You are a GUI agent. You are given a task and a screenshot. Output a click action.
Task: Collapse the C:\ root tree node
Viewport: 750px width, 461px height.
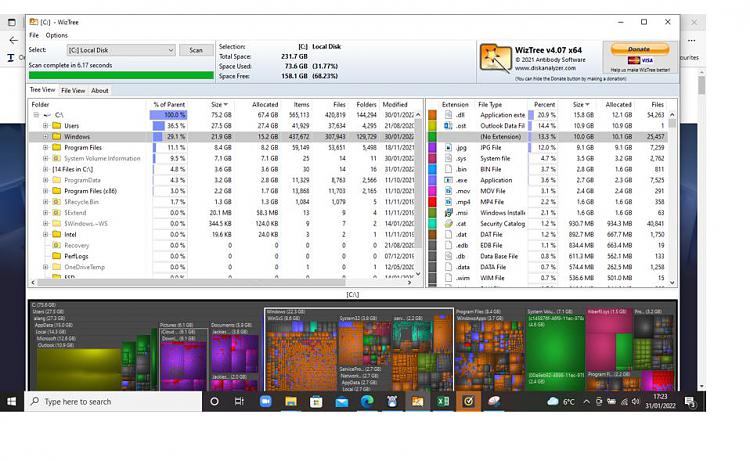click(36, 115)
